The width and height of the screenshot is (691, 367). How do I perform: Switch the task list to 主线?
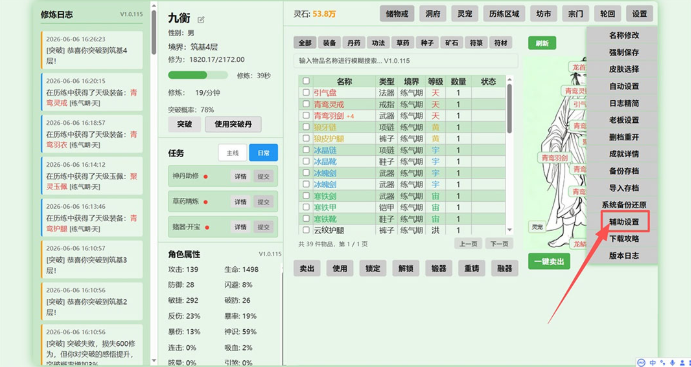[x=232, y=153]
